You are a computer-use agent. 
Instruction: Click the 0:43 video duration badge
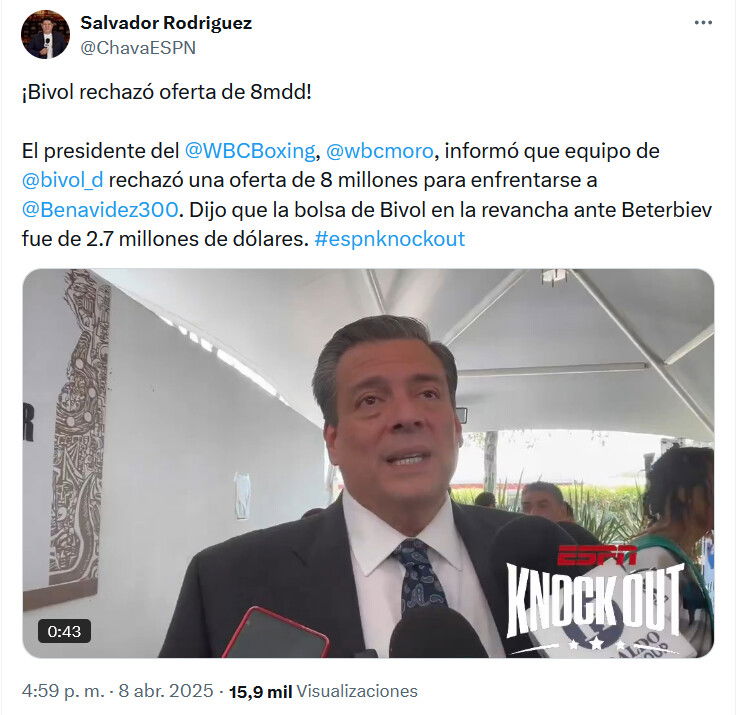click(x=64, y=631)
